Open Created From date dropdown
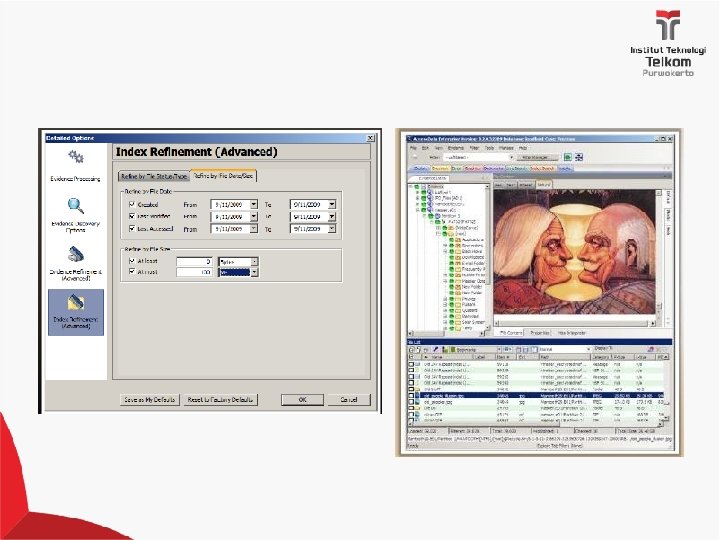The height and width of the screenshot is (540, 720). (253, 204)
